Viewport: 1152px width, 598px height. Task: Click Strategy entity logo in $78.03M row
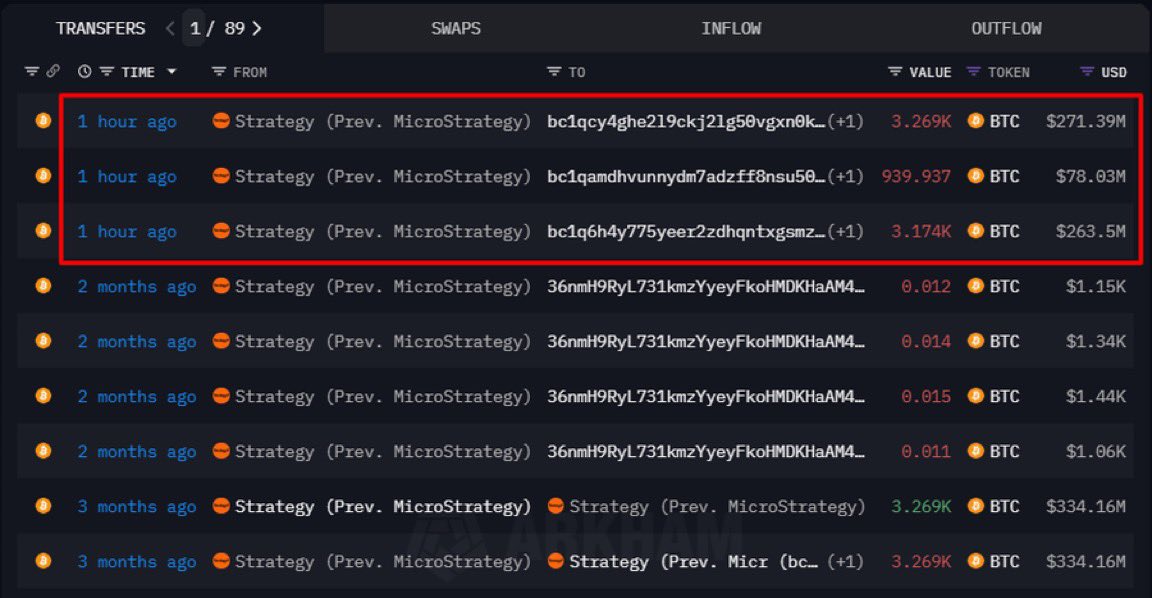[x=221, y=176]
